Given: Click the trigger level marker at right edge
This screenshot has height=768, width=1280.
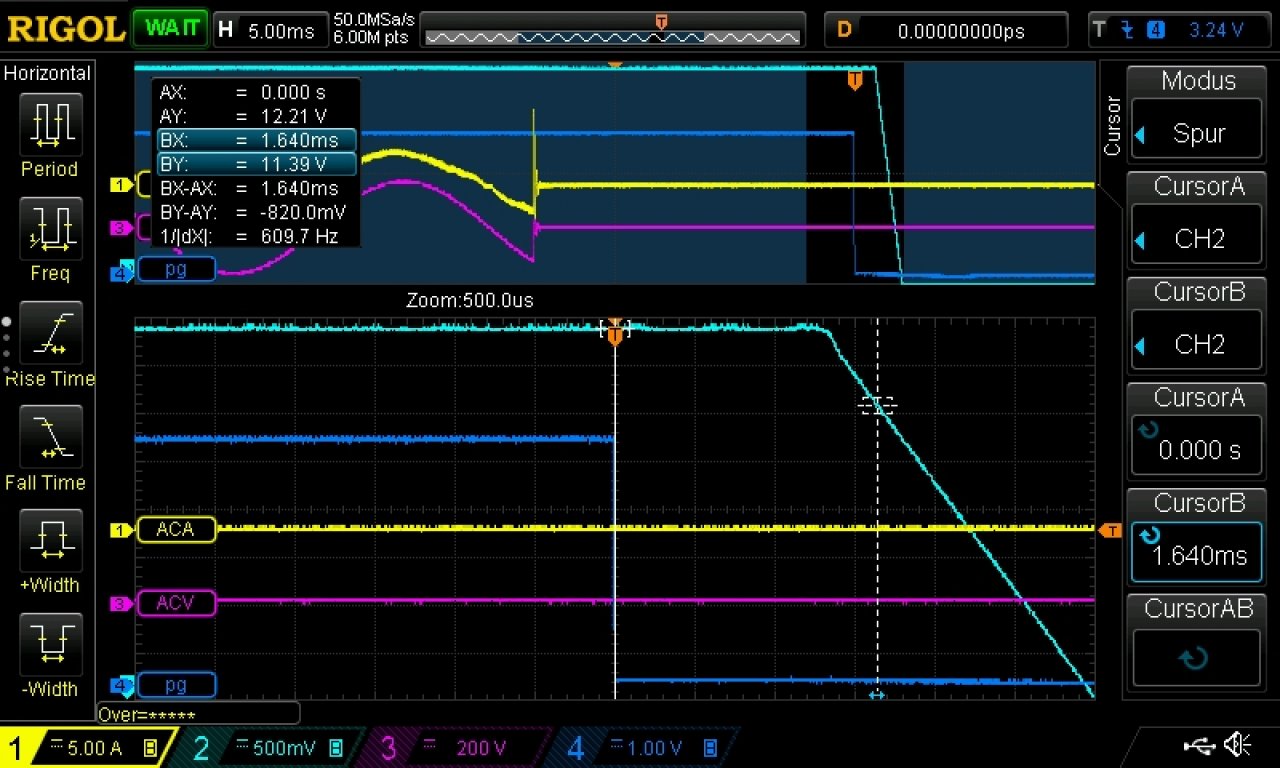Looking at the screenshot, I should (x=1109, y=530).
